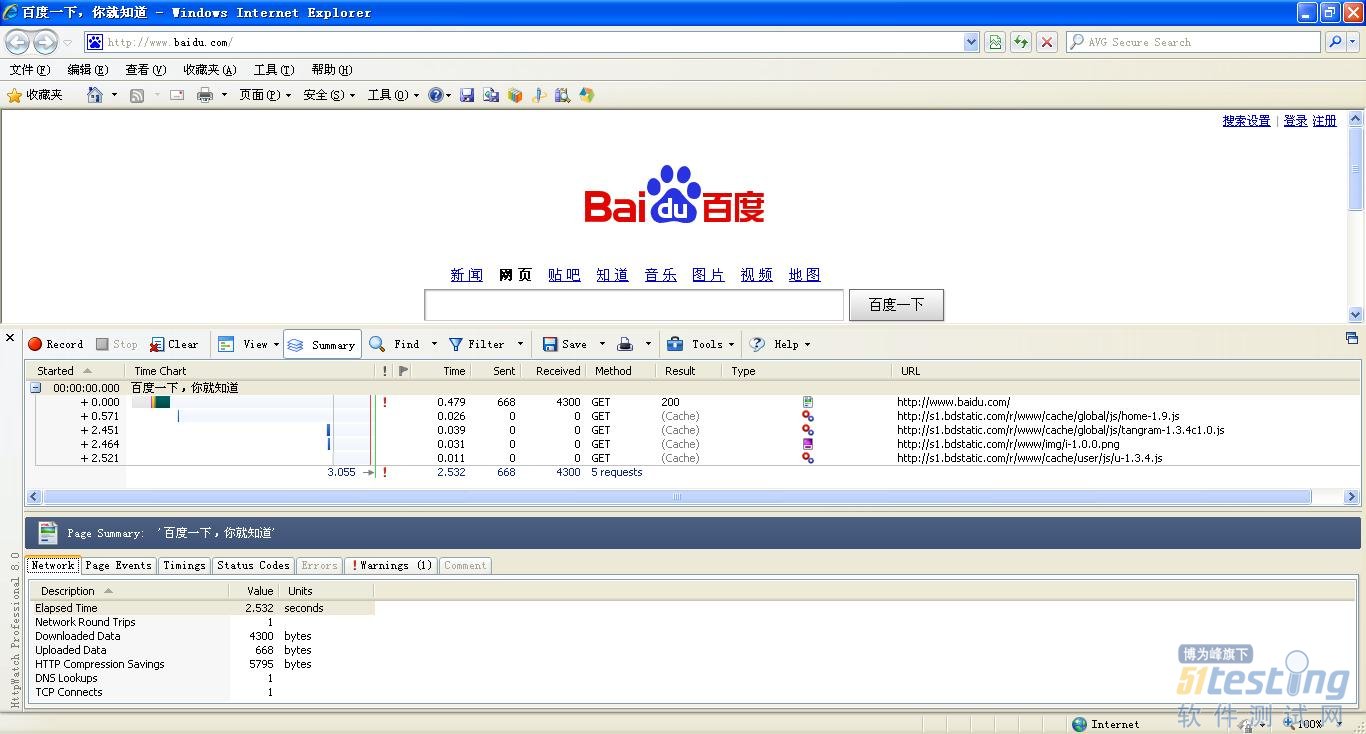The image size is (1366, 734).
Task: Open the 工具(O) command bar dropdown
Action: coord(393,95)
